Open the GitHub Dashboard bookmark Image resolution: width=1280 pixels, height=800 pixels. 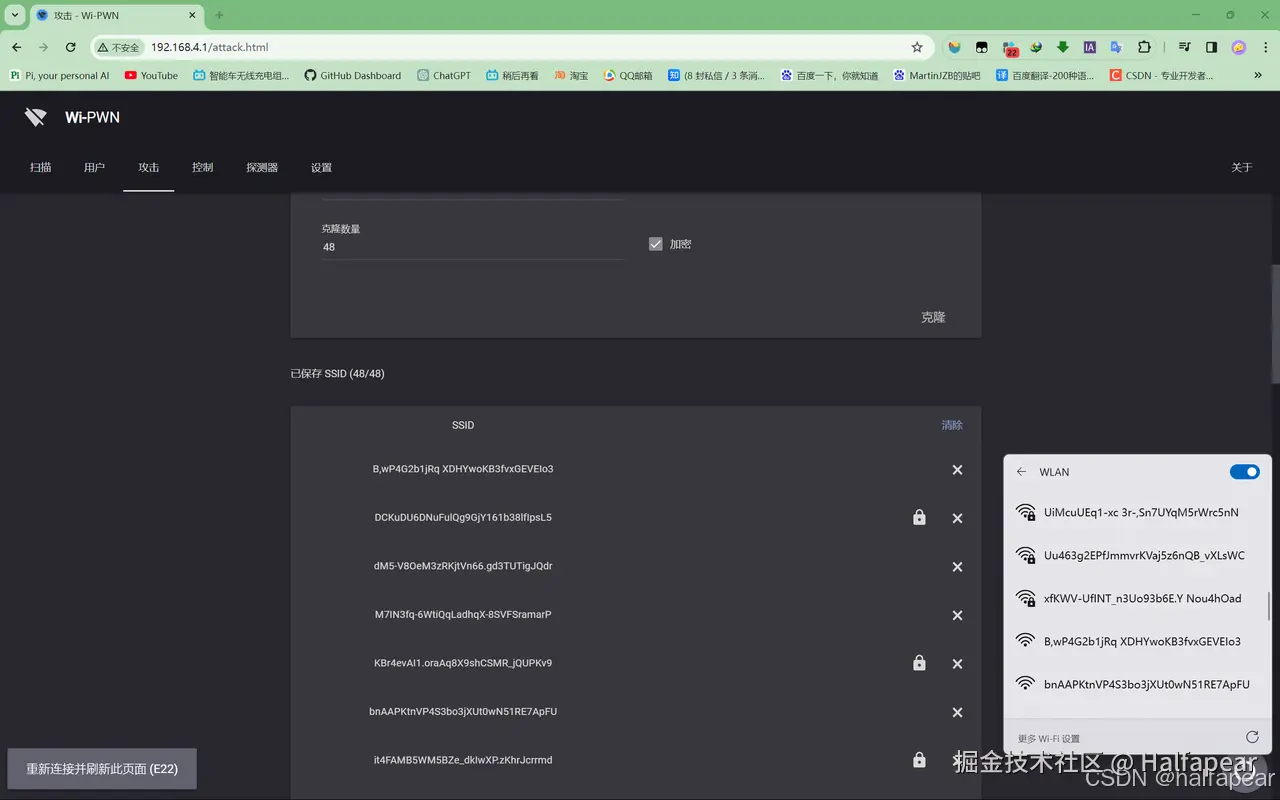pos(352,75)
